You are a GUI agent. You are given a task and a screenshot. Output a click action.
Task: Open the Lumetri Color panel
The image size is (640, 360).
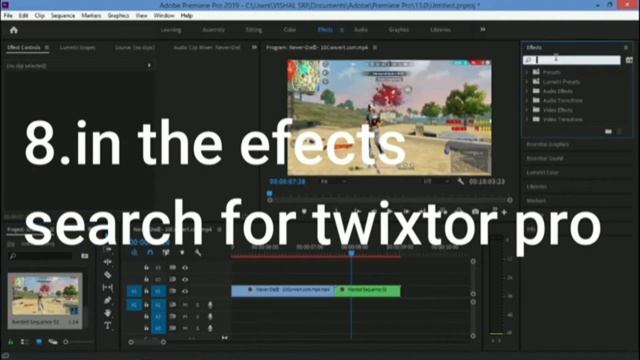point(542,173)
